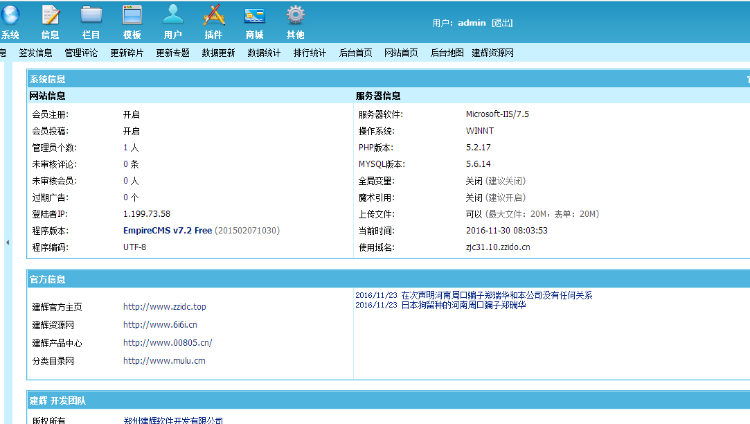Click the 郑州建辉软件开发有限公司 link

pos(173,420)
